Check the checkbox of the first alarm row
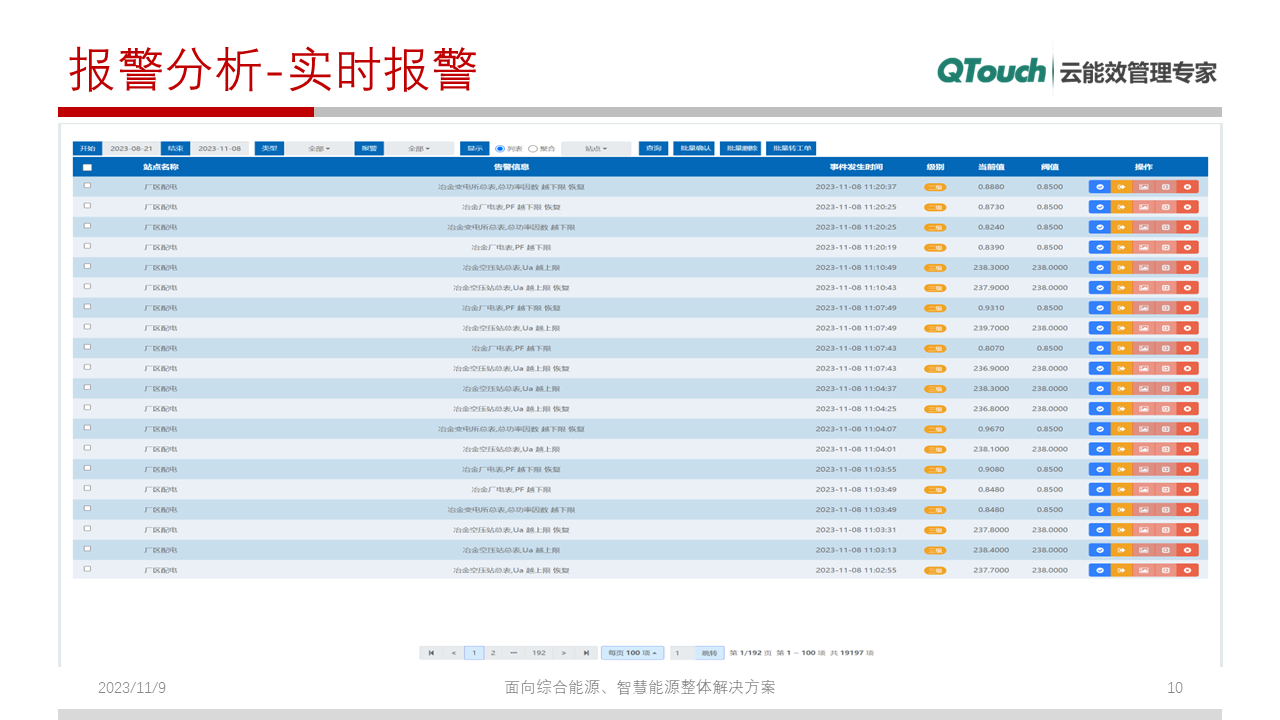The height and width of the screenshot is (720, 1280). click(x=86, y=187)
